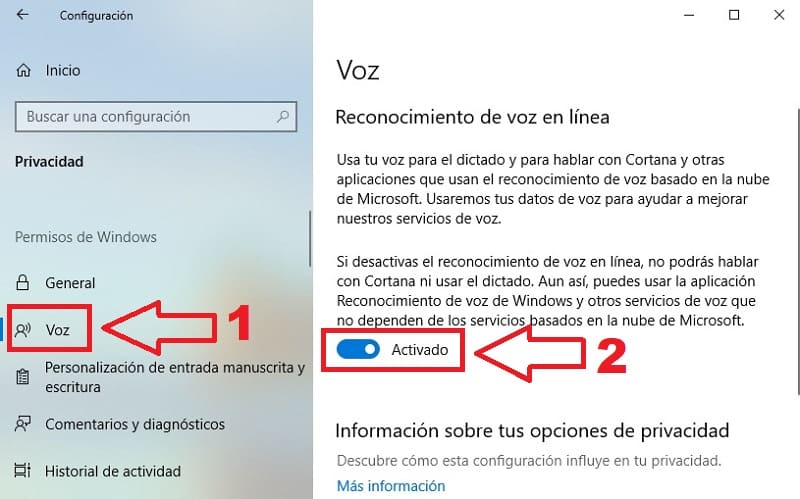This screenshot has height=499, width=800.
Task: Go to Inicio settings home
Action: point(63,70)
